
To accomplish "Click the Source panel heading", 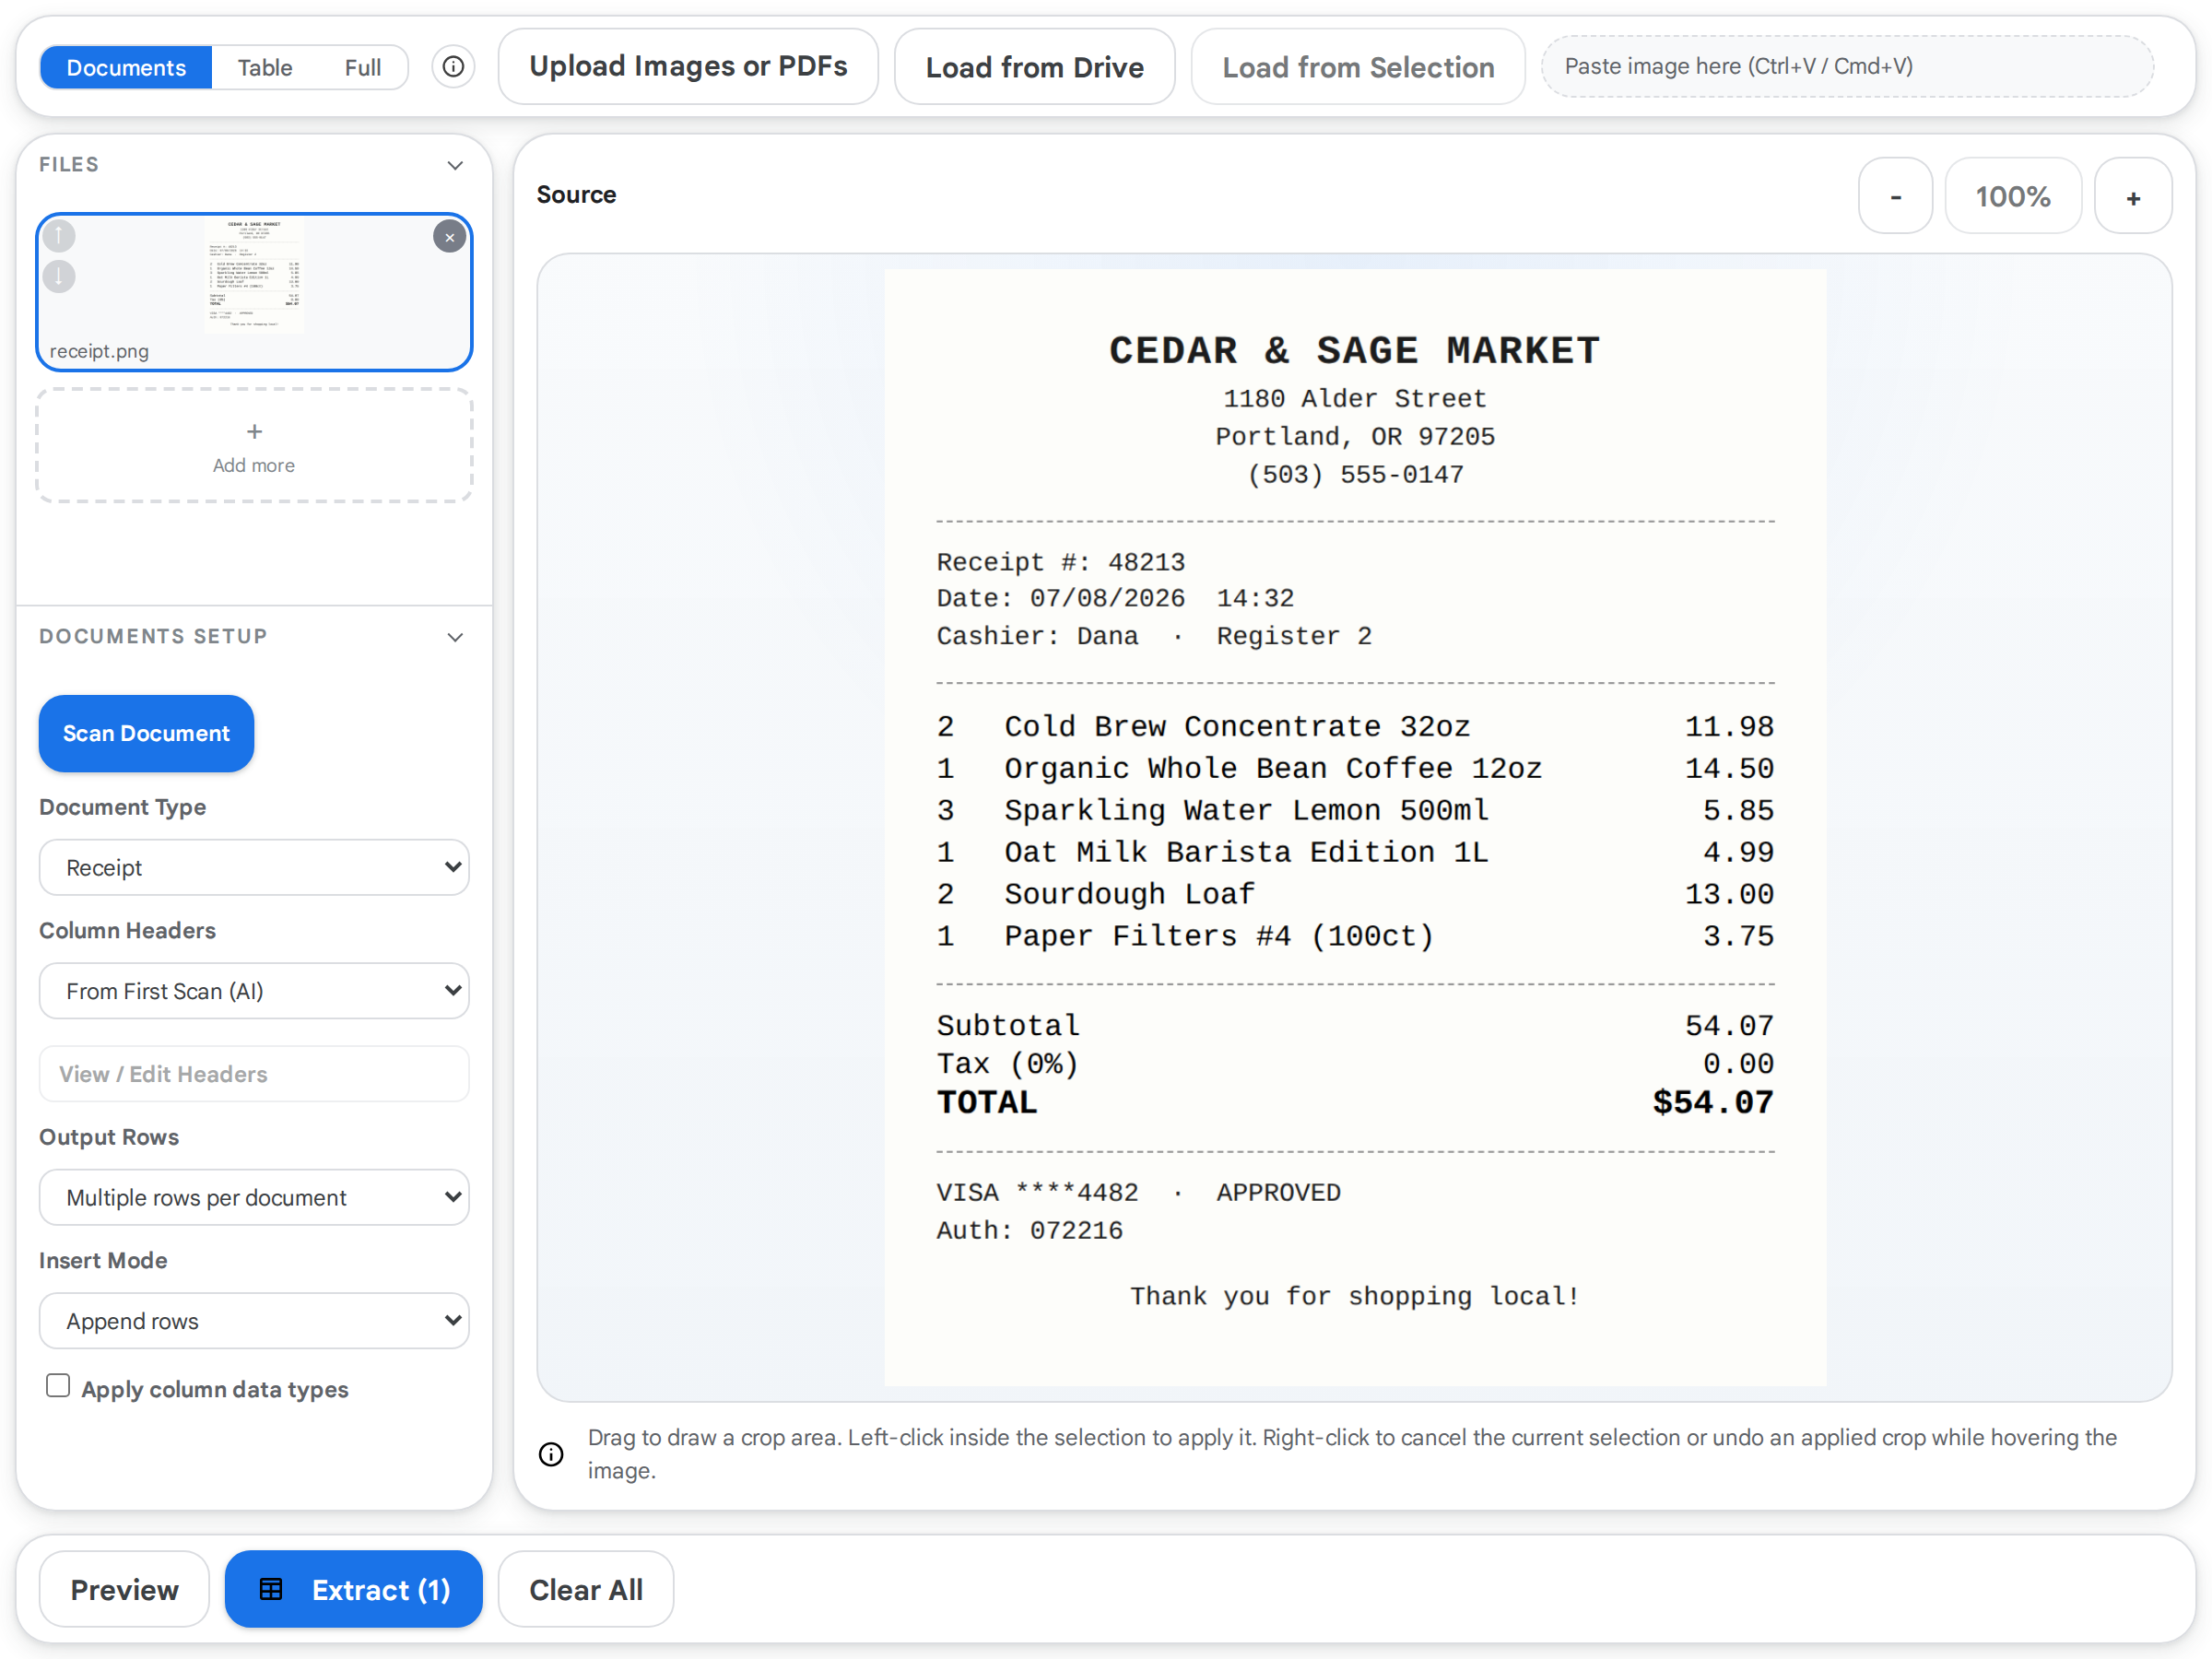I will (x=577, y=194).
